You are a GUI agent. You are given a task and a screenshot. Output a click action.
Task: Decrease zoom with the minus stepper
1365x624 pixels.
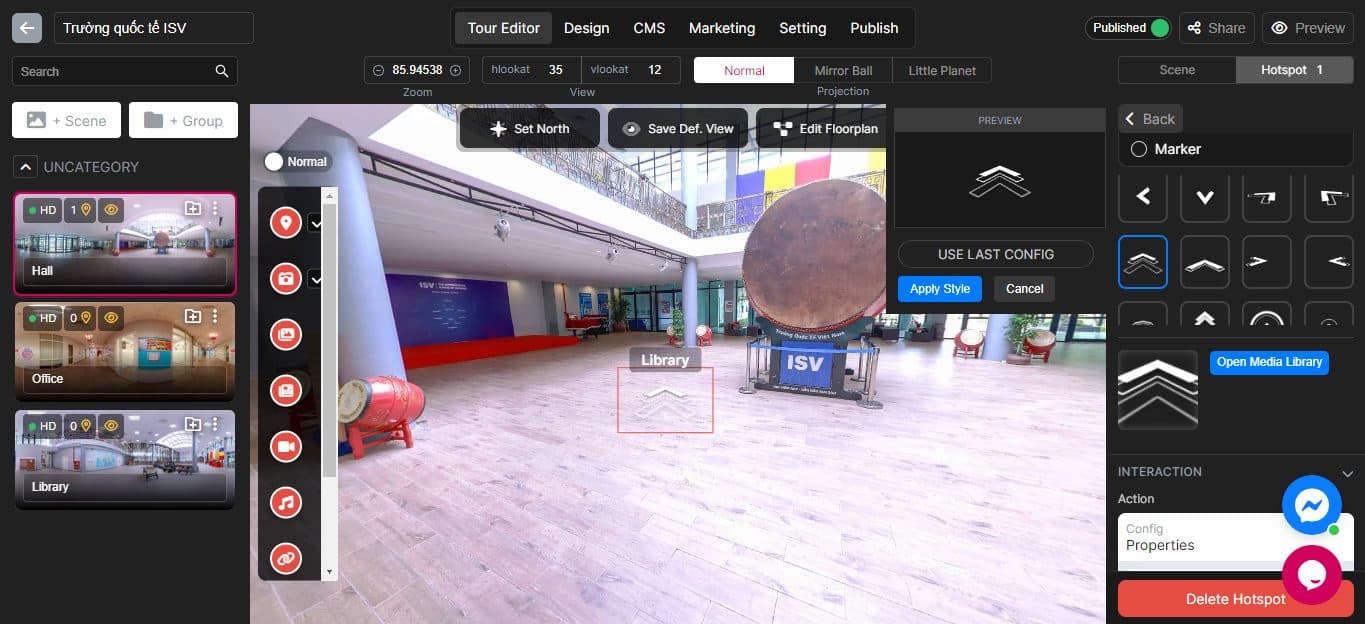coord(377,69)
